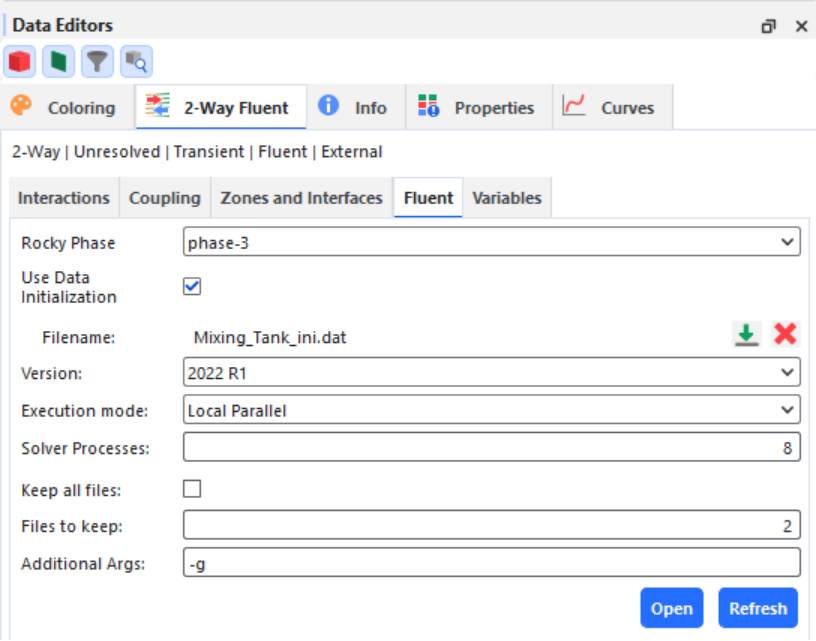This screenshot has height=641, width=816.
Task: Click the Solver Processes input field
Action: [491, 447]
